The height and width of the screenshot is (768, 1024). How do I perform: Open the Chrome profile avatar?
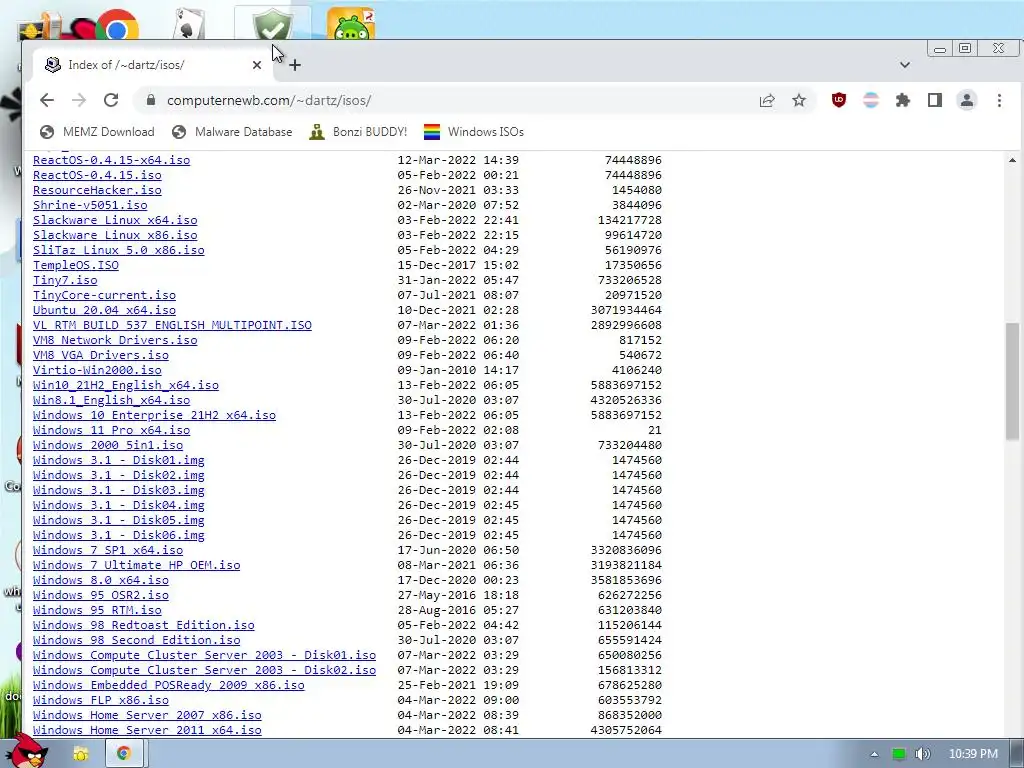pos(967,100)
